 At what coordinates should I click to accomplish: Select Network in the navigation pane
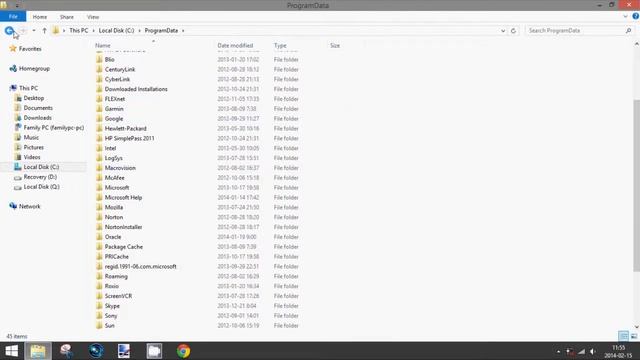pos(29,207)
